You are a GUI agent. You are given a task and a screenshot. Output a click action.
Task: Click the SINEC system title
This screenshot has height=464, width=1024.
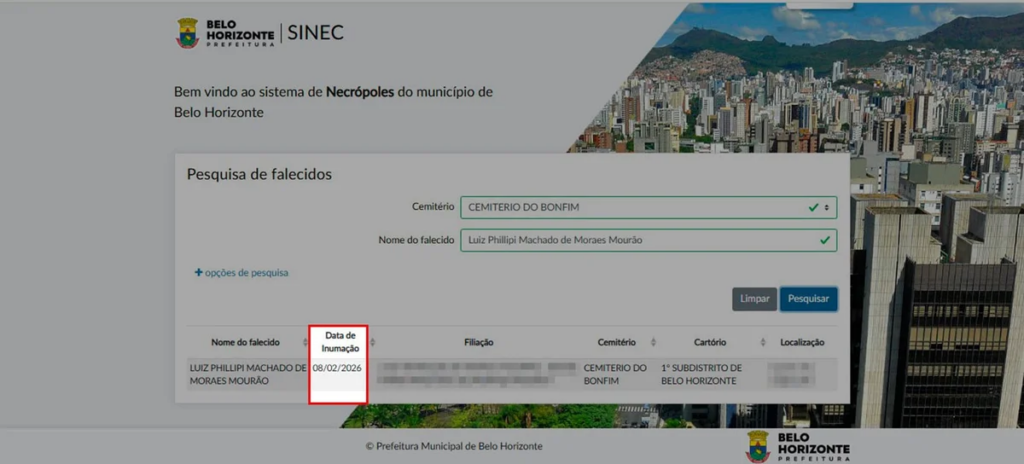tap(315, 32)
